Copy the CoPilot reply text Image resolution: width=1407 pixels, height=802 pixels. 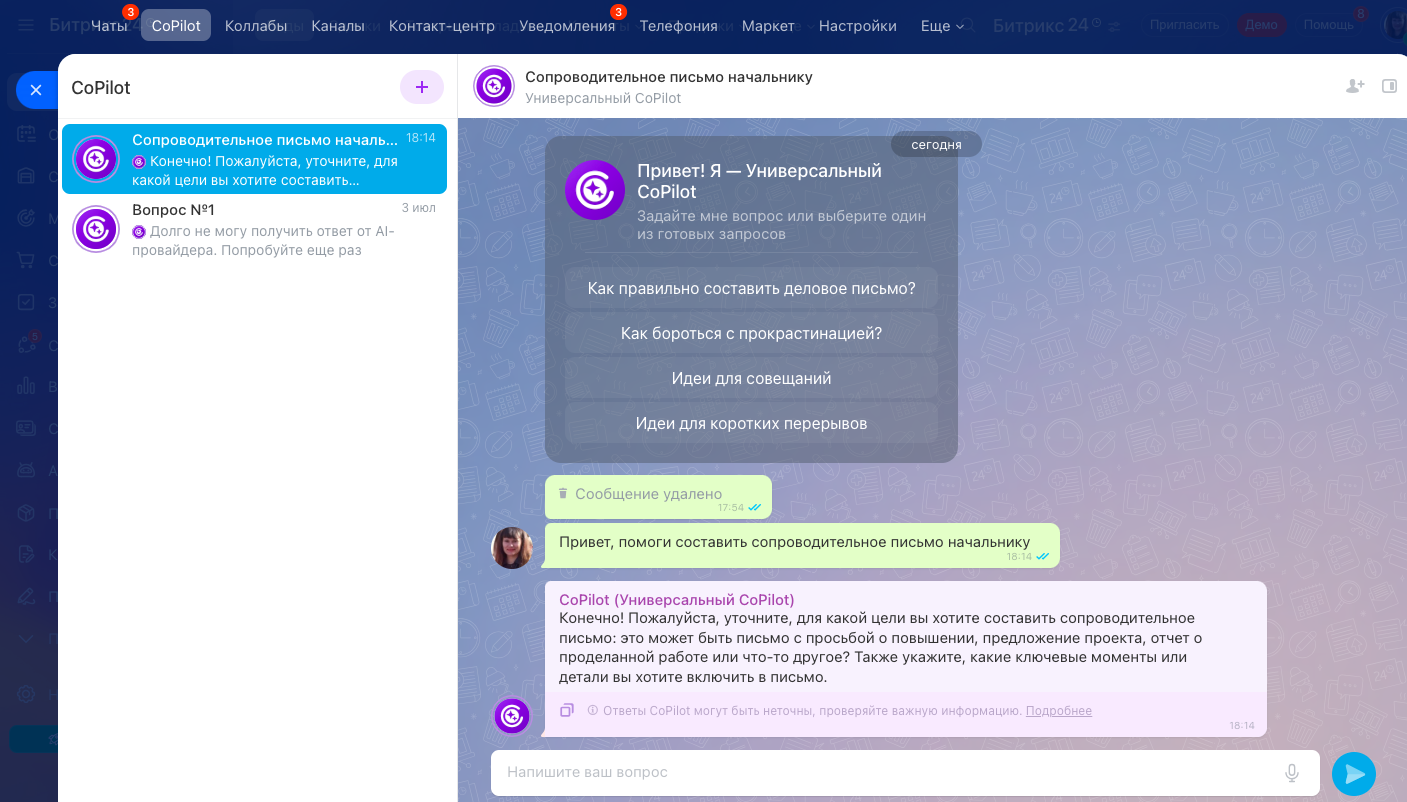click(567, 710)
